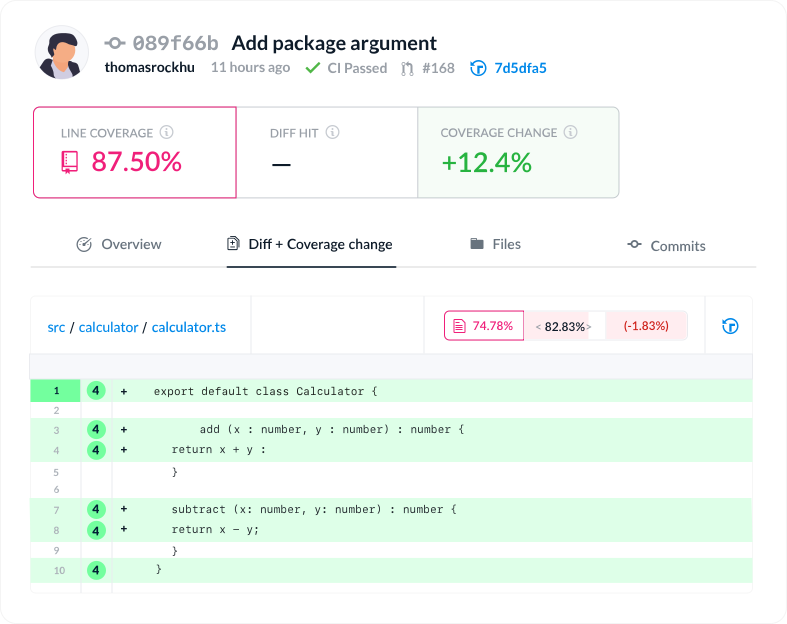Click the pull request icon beside #168
This screenshot has height=624, width=787.
(x=408, y=68)
